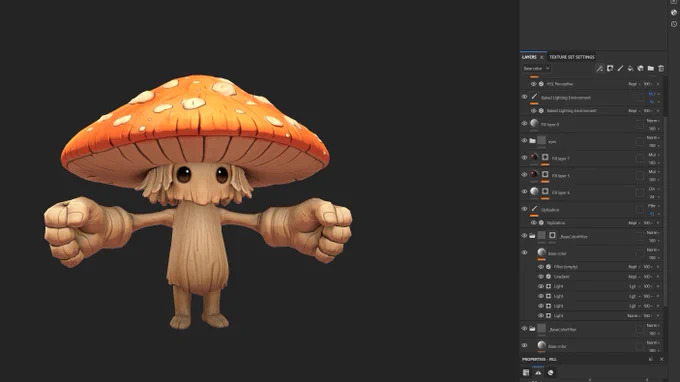Select the 'eyes' folder name
Screen dimensions: 680x382
(552, 142)
